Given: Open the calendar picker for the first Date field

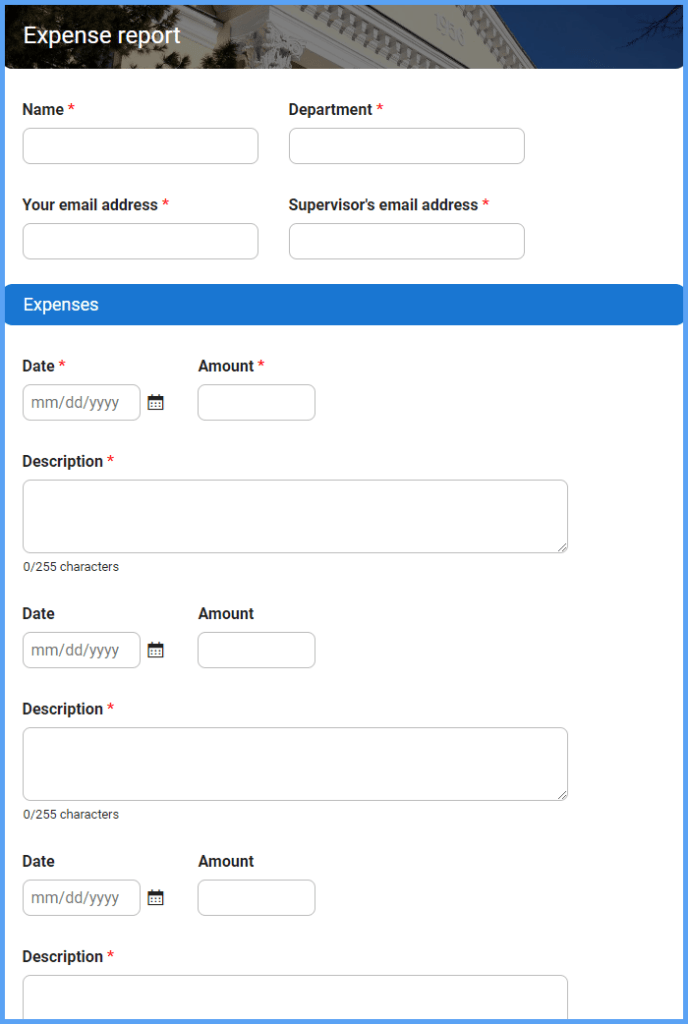Looking at the screenshot, I should coord(156,402).
